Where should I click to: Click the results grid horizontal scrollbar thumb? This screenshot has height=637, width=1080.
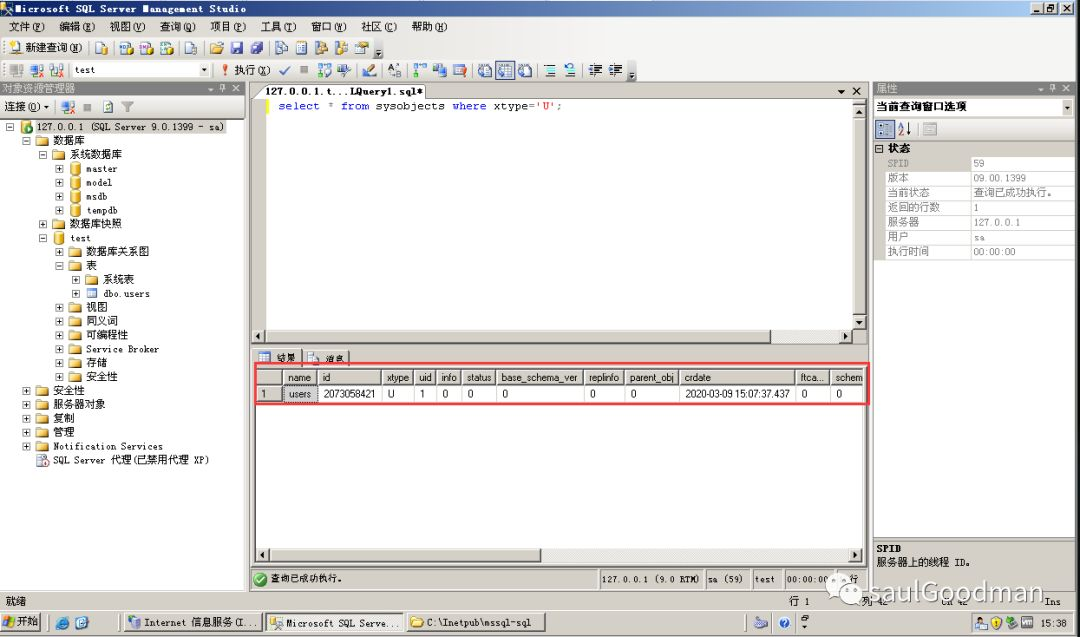pyautogui.click(x=406, y=555)
